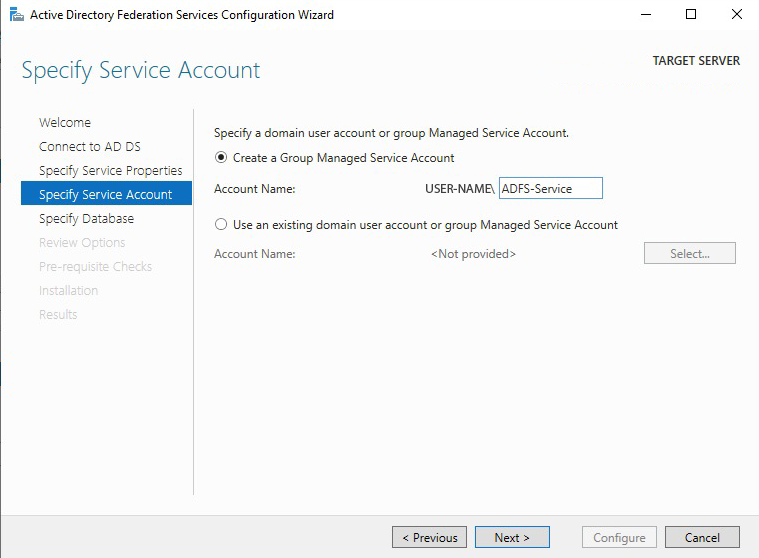Click Pre-requisite Checks in sidebar
This screenshot has width=759, height=558.
point(95,267)
